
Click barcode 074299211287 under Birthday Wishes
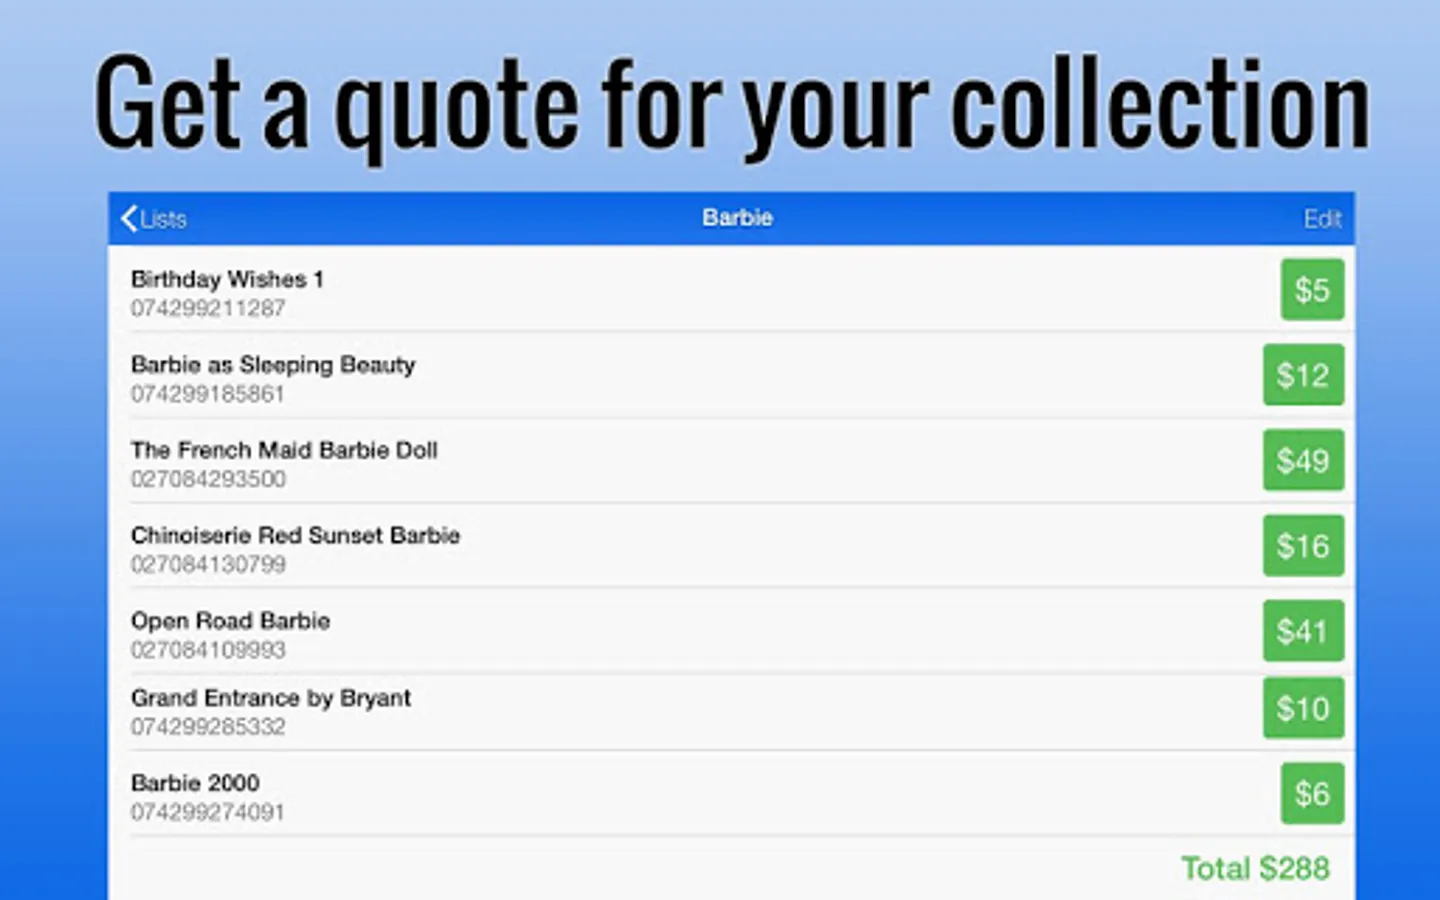pos(208,308)
